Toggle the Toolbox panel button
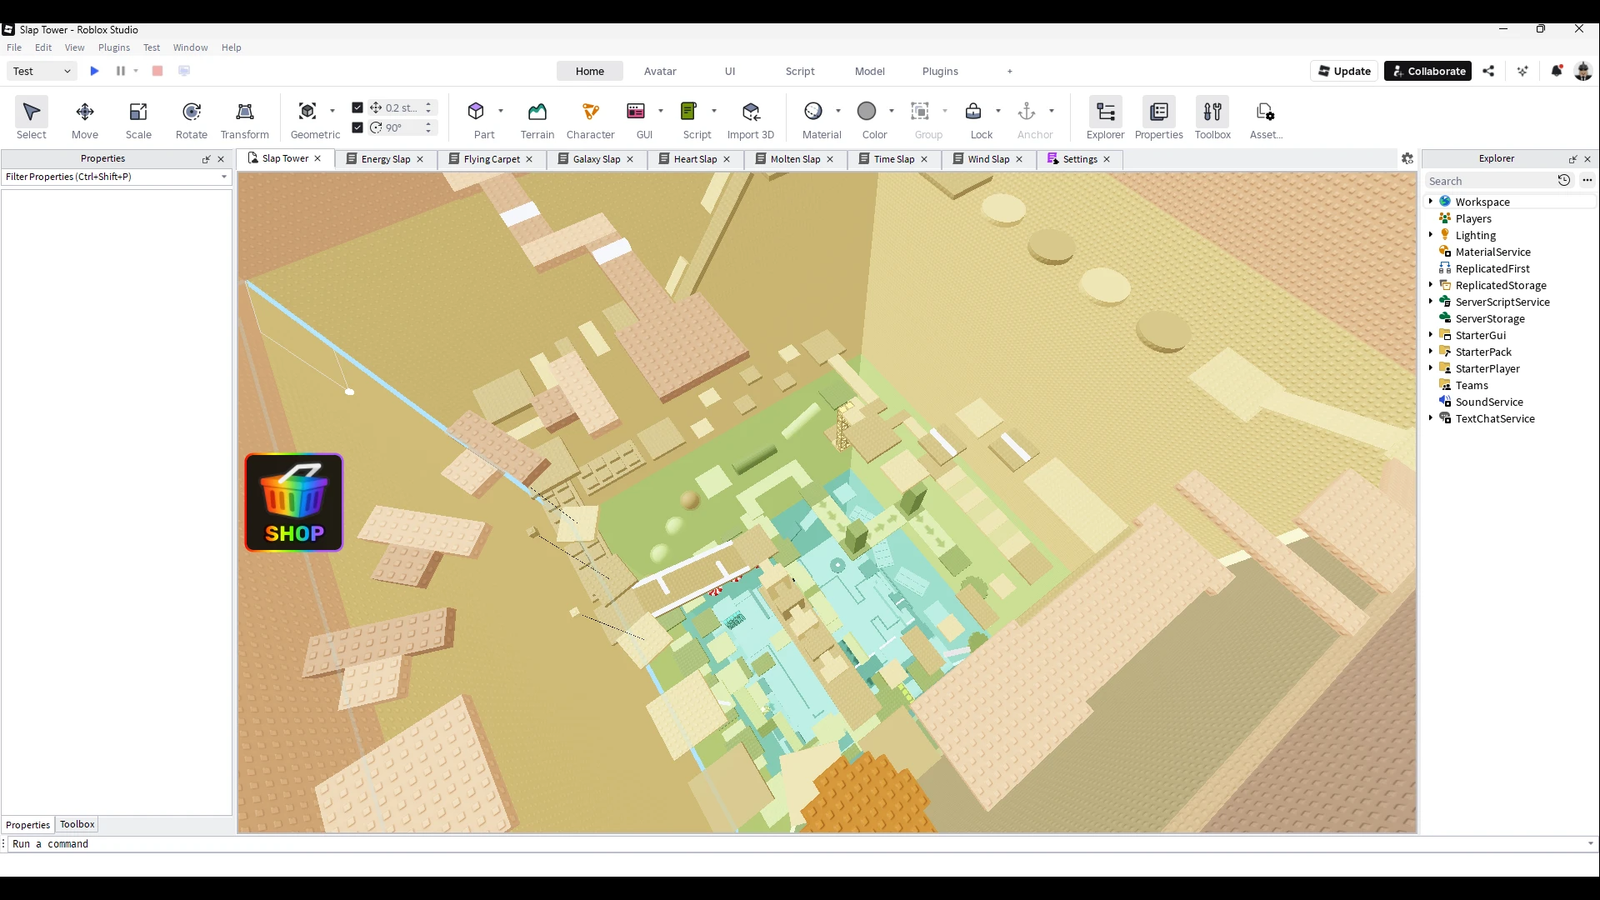This screenshot has height=900, width=1600. click(1213, 119)
